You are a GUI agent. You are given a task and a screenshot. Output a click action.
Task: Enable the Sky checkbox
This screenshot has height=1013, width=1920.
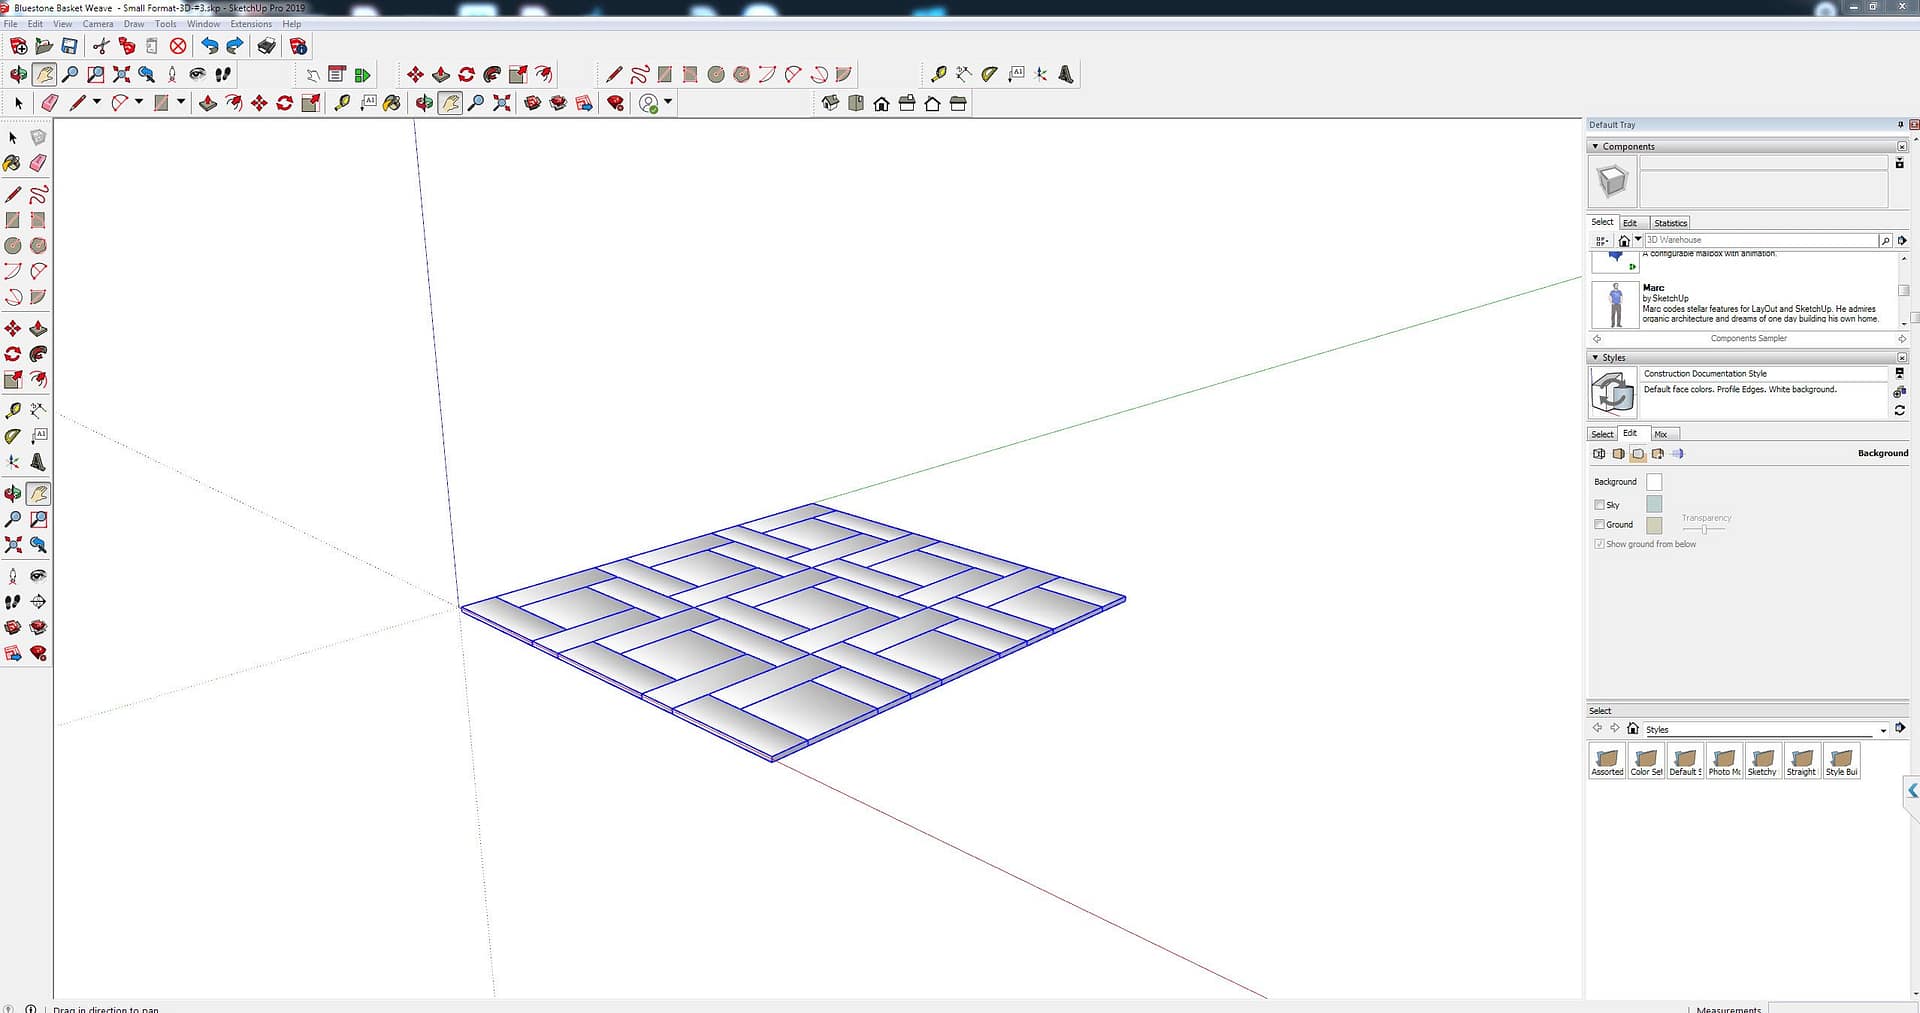(x=1599, y=505)
